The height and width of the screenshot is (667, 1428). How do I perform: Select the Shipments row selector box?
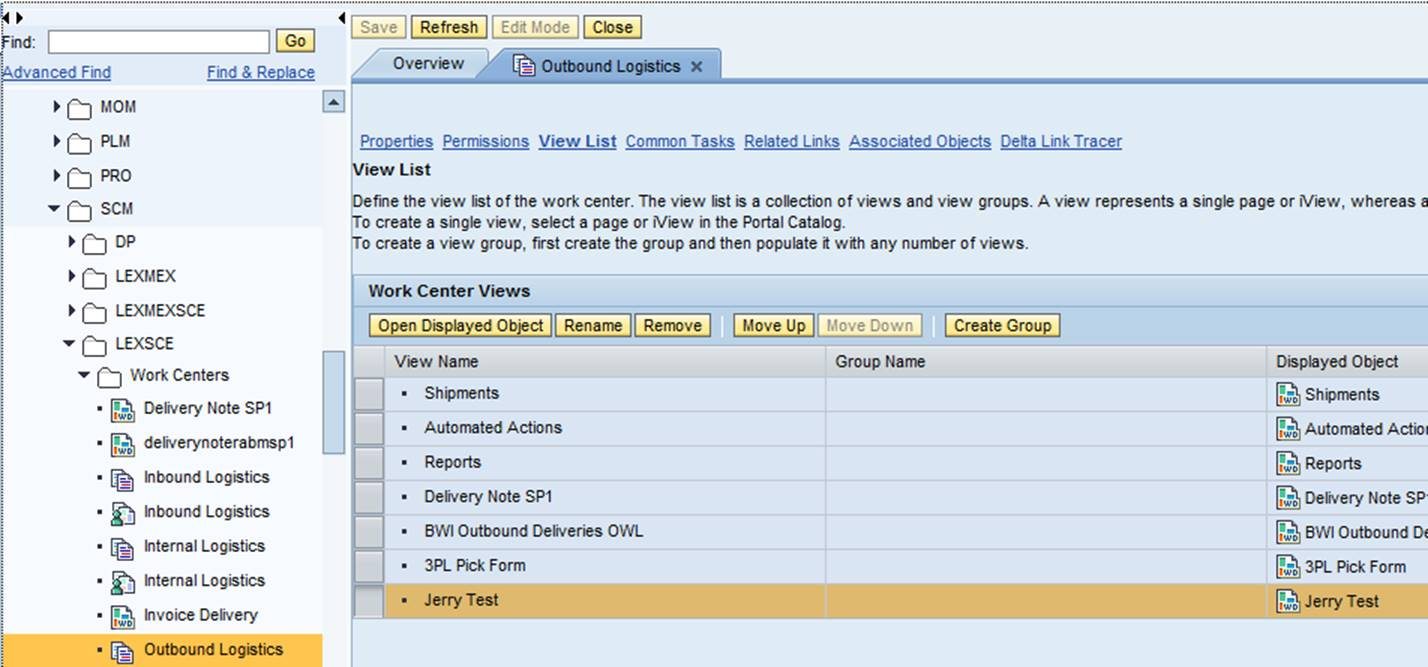pyautogui.click(x=369, y=394)
